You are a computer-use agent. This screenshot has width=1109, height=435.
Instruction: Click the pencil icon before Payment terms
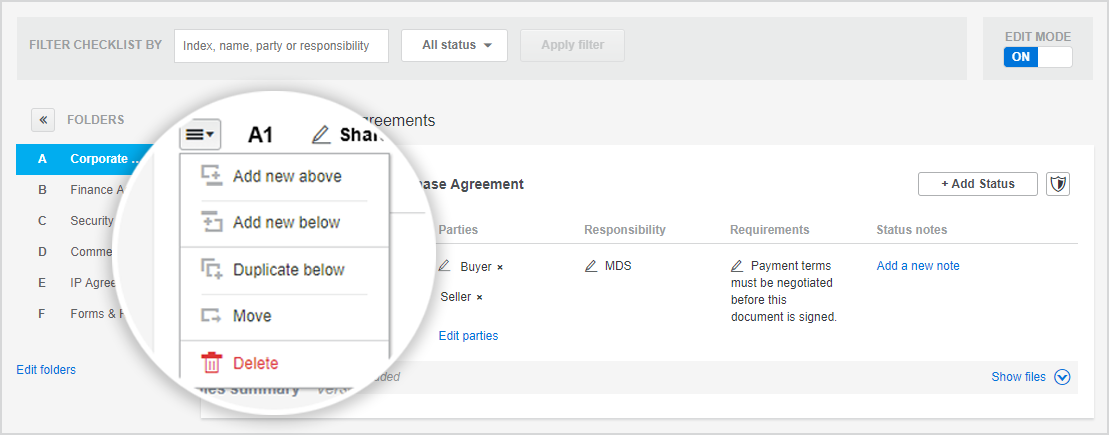(x=737, y=266)
